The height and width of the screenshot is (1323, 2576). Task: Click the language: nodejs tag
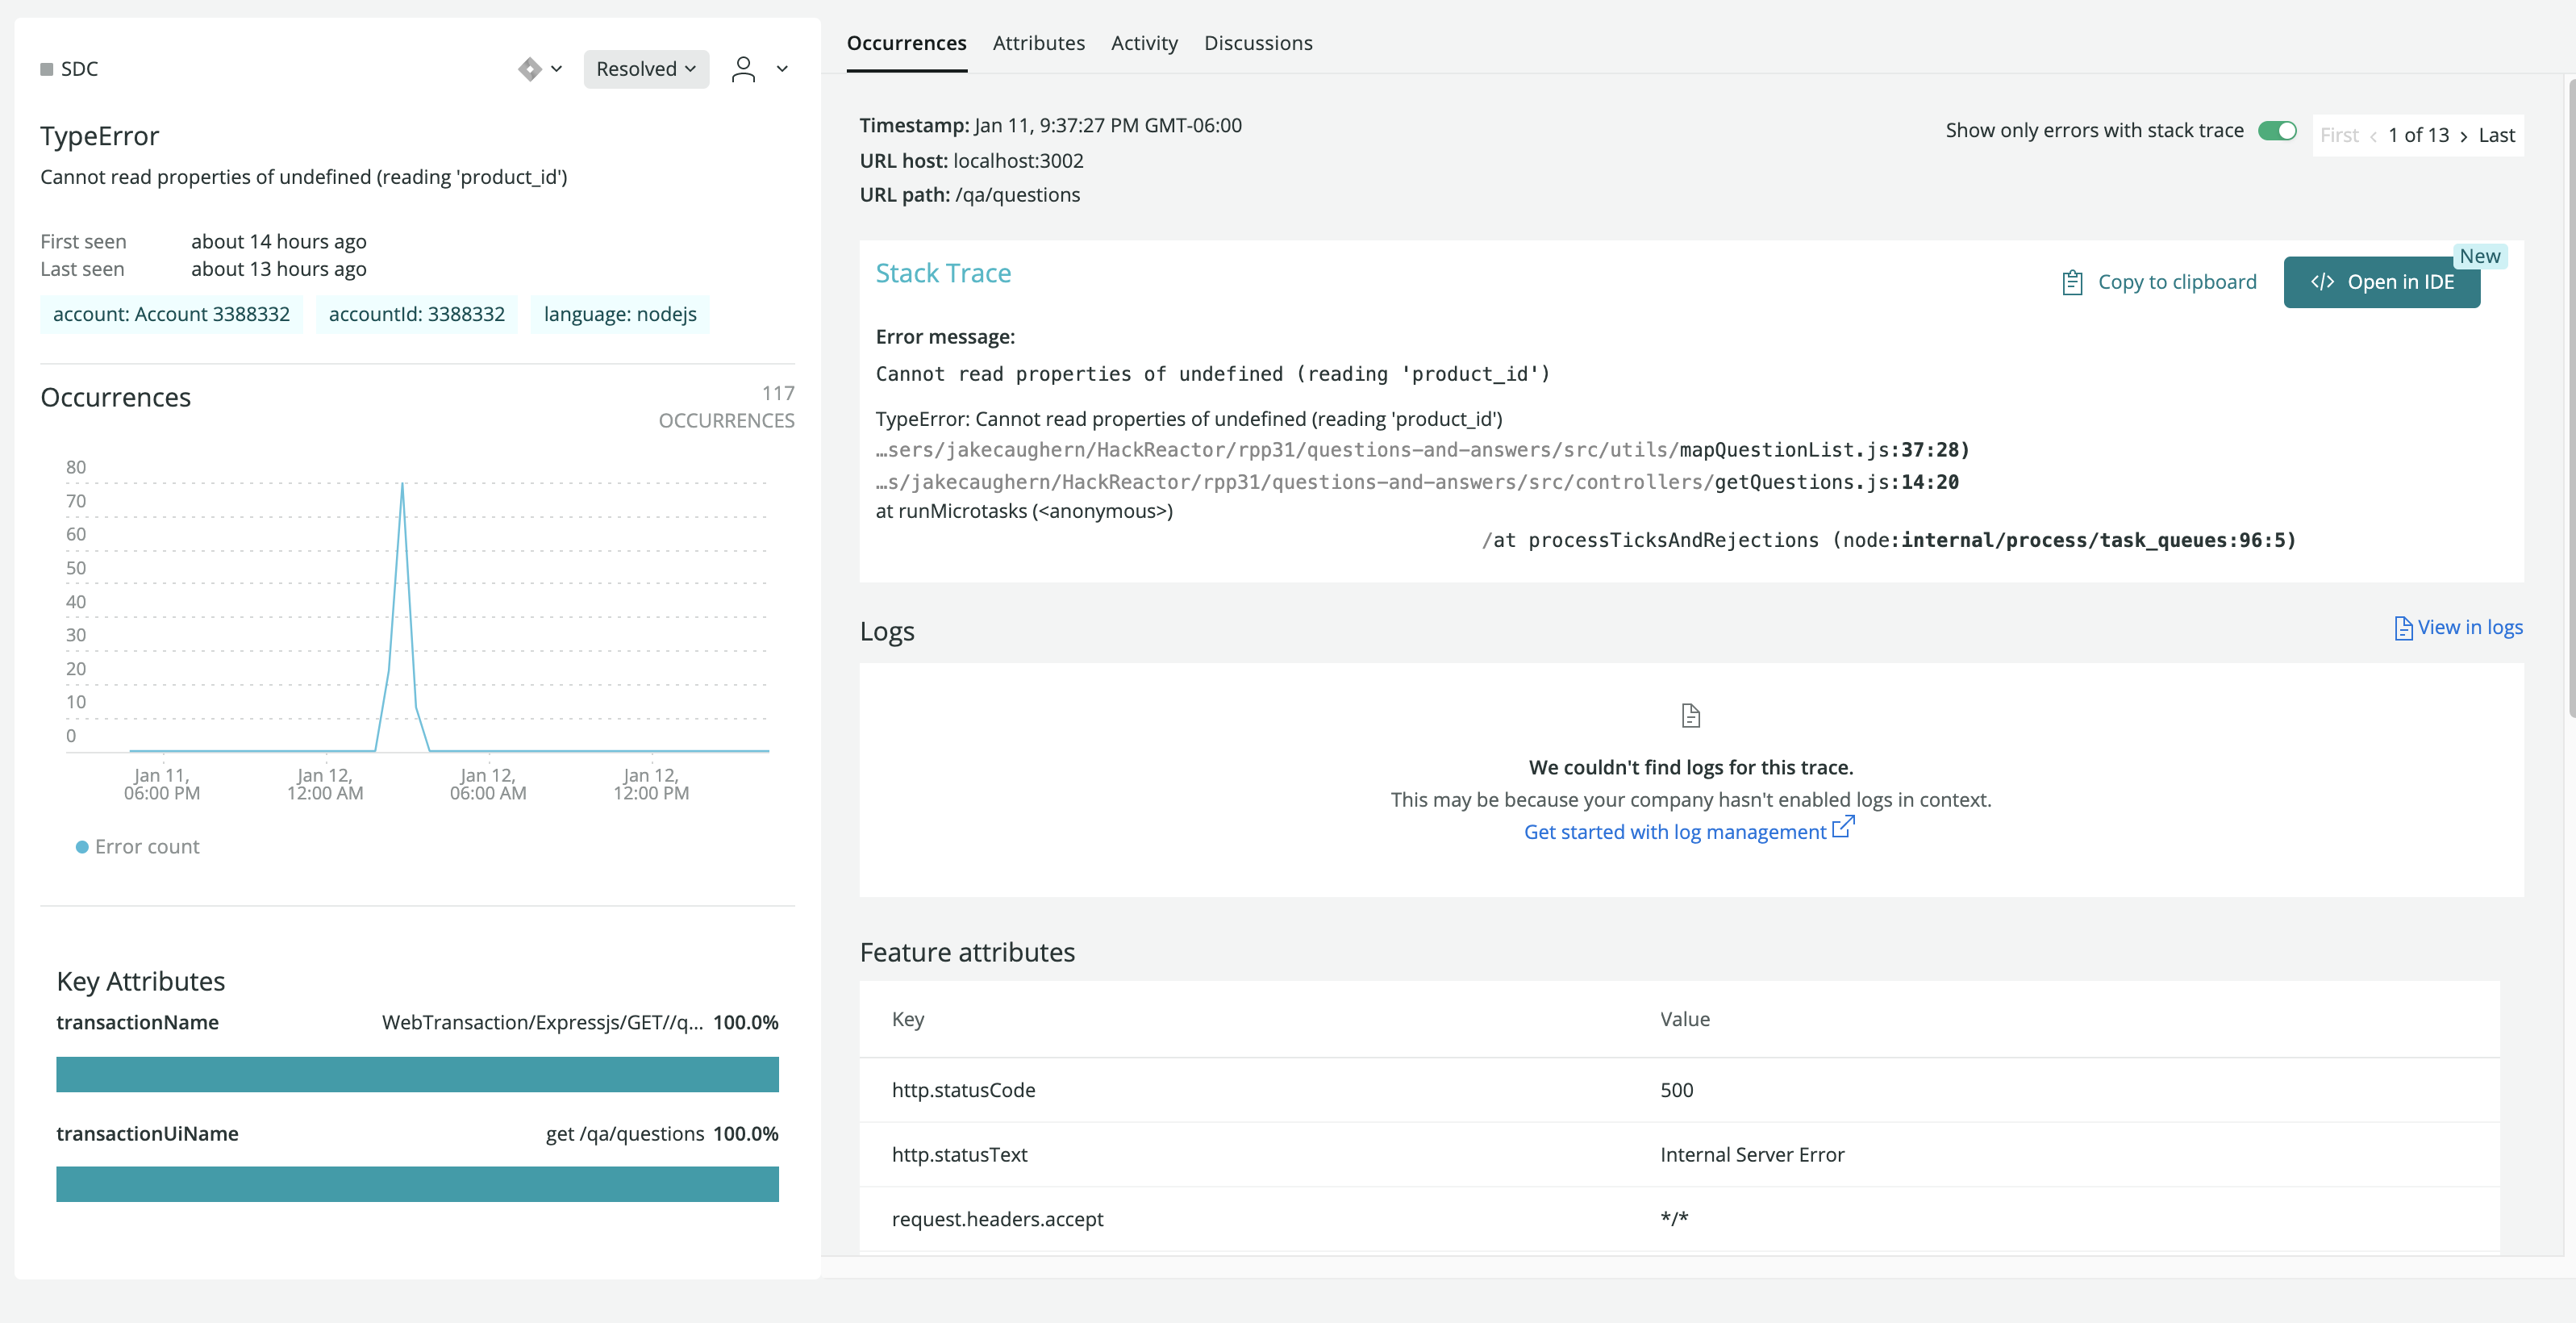(x=620, y=314)
